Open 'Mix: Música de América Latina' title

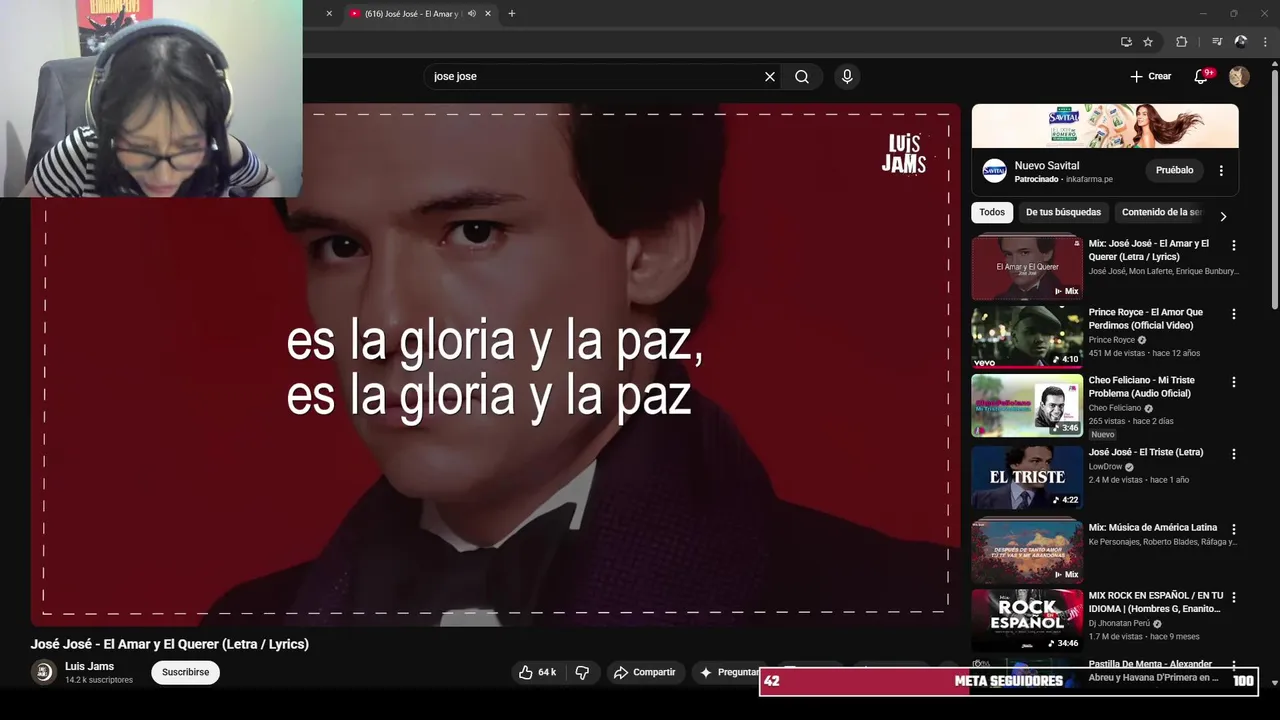click(x=1153, y=527)
